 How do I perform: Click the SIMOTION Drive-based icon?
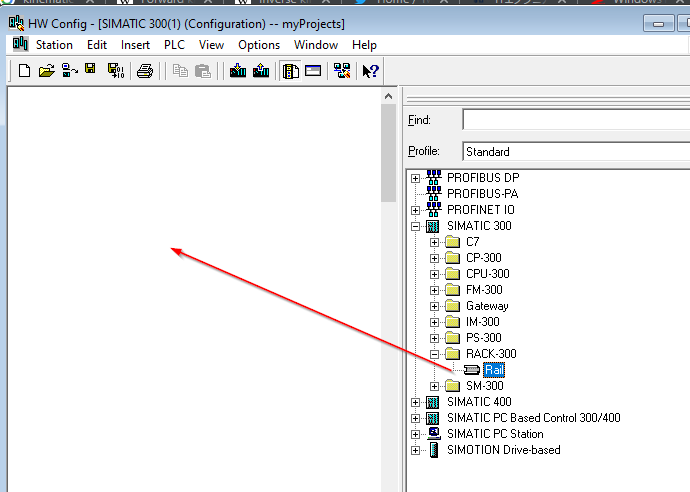(x=434, y=450)
